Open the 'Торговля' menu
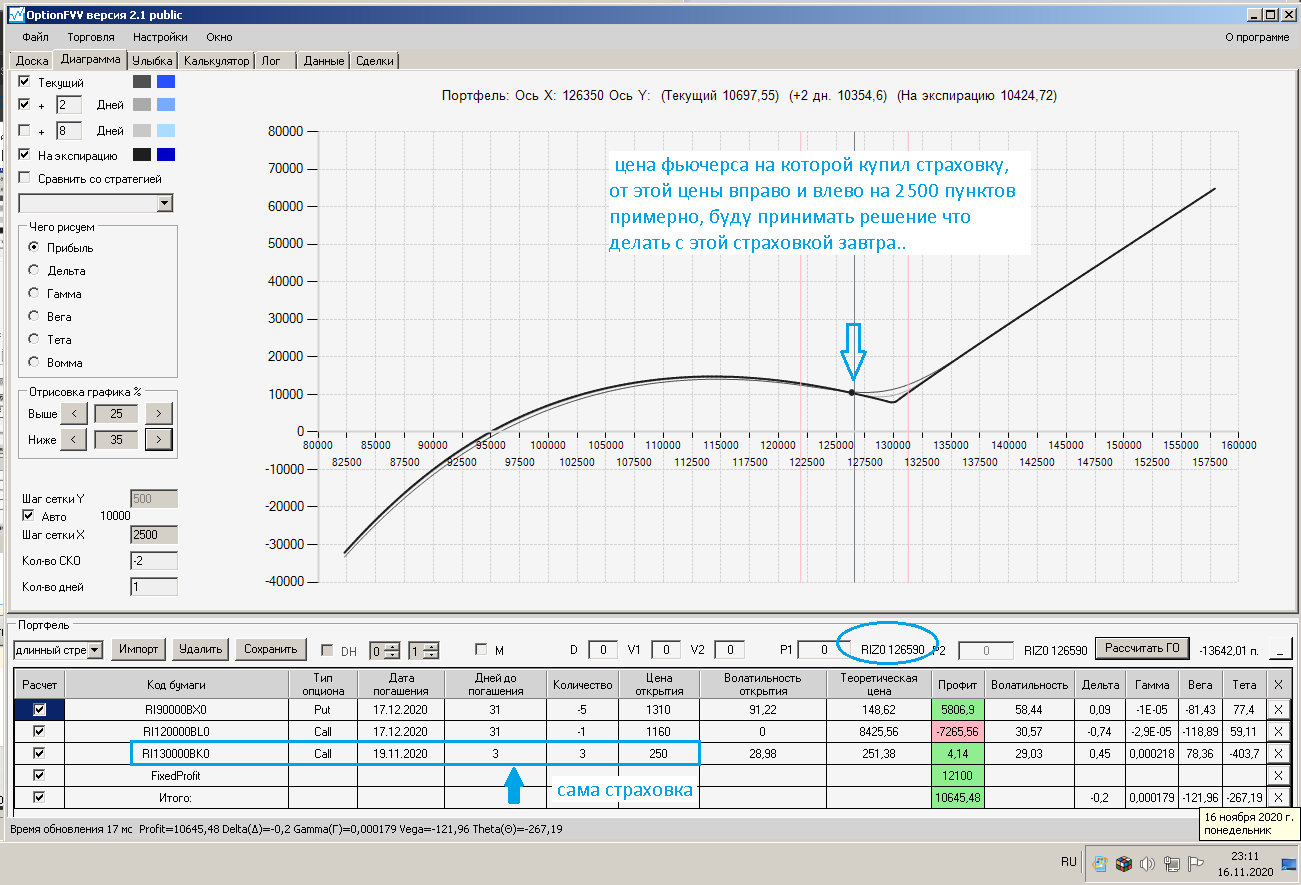This screenshot has width=1301, height=885. 91,37
